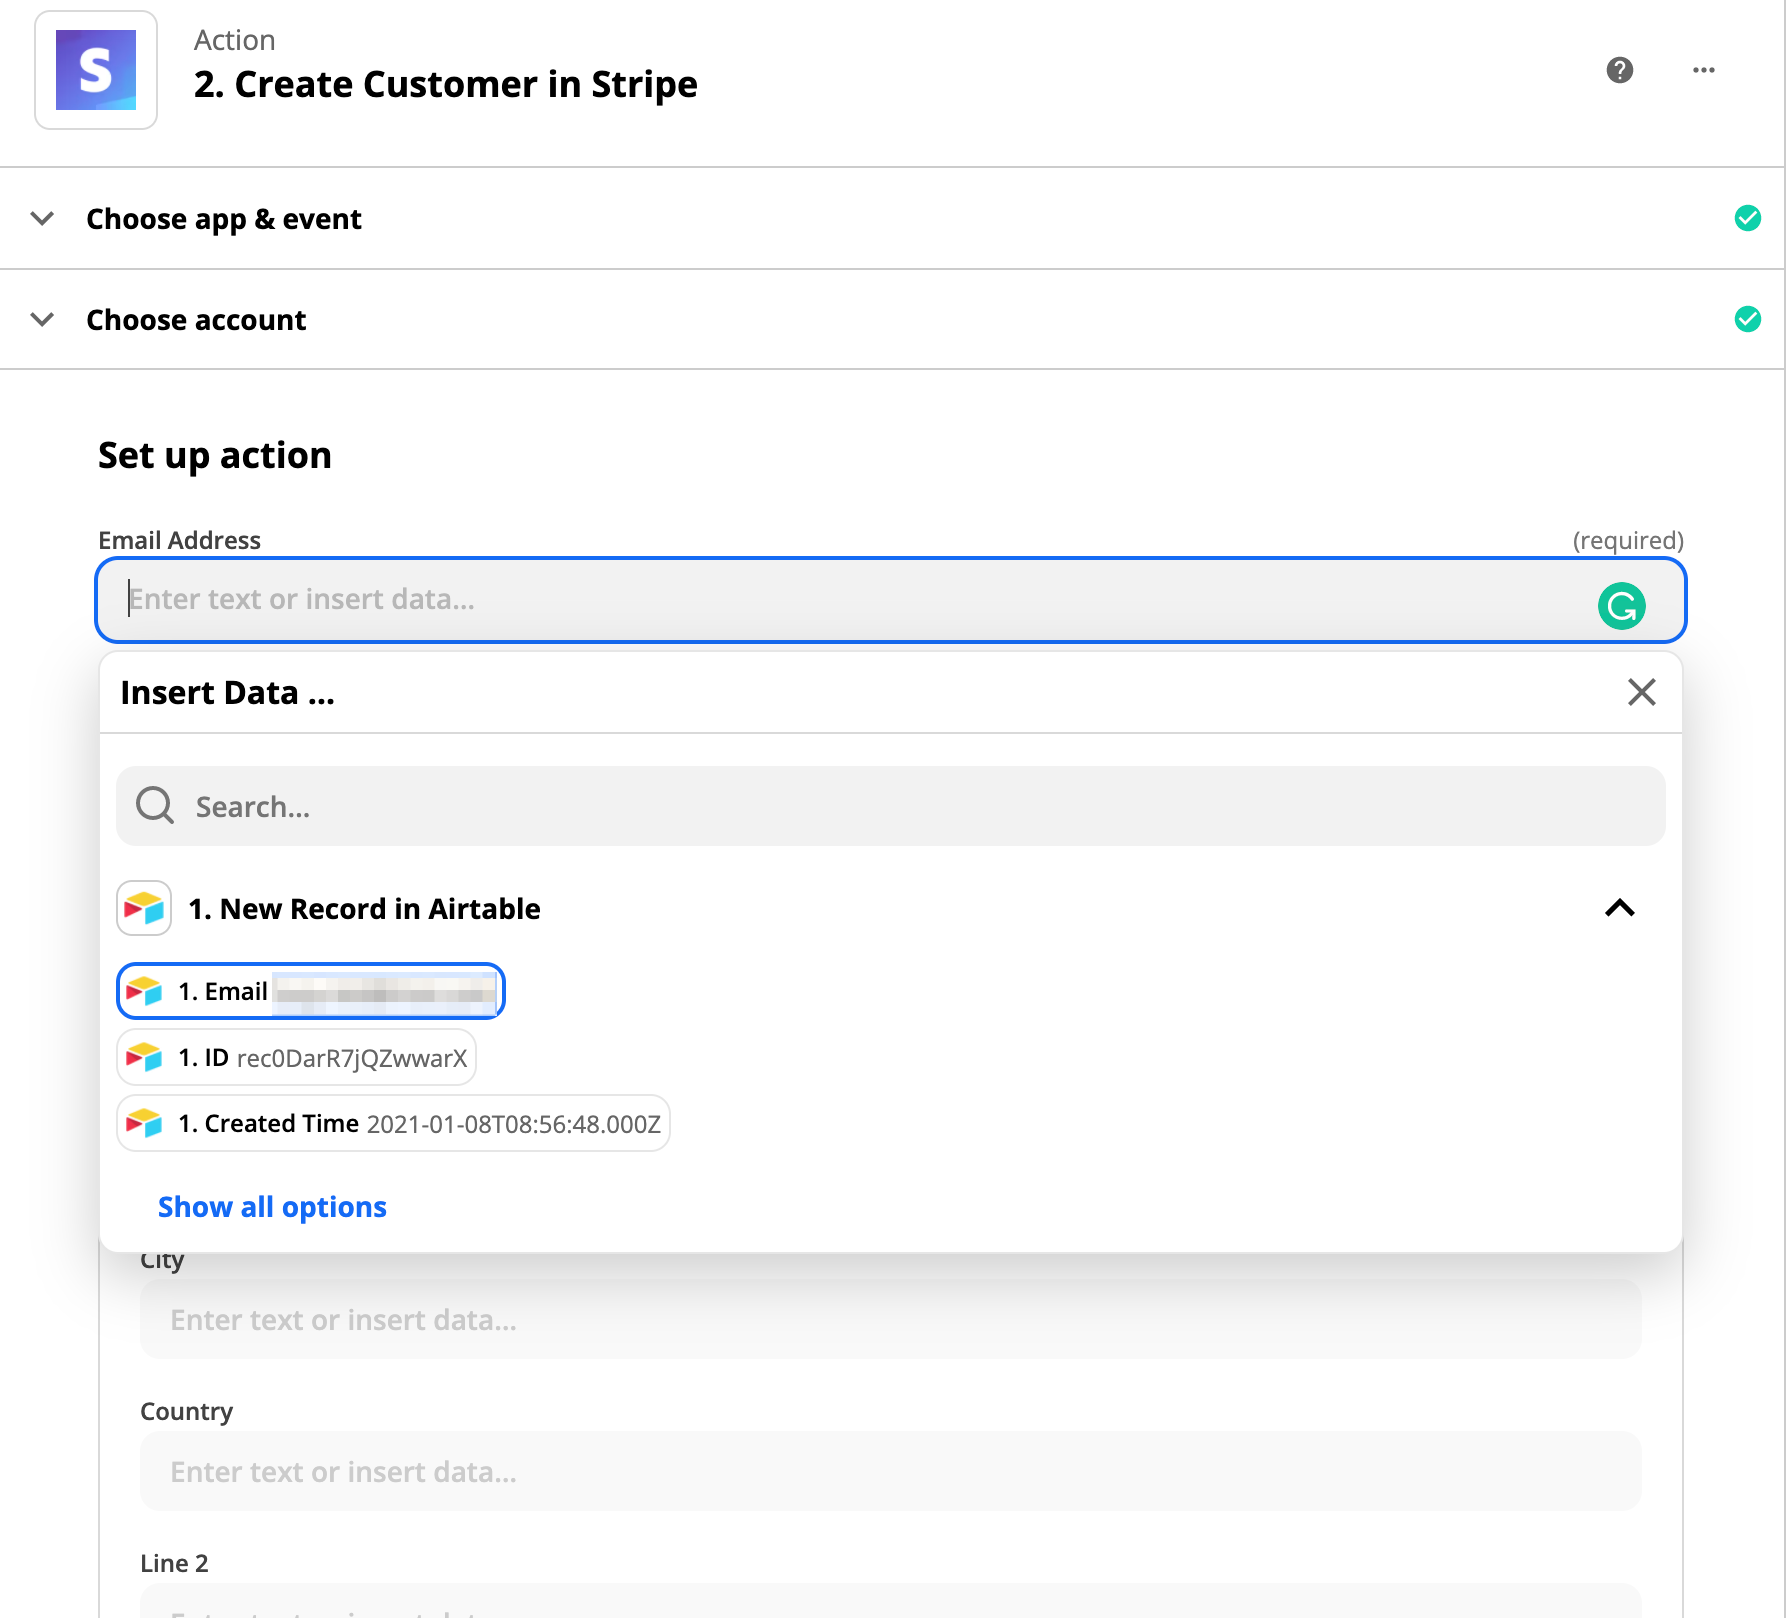Close the Insert Data panel
This screenshot has height=1618, width=1786.
click(x=1642, y=692)
